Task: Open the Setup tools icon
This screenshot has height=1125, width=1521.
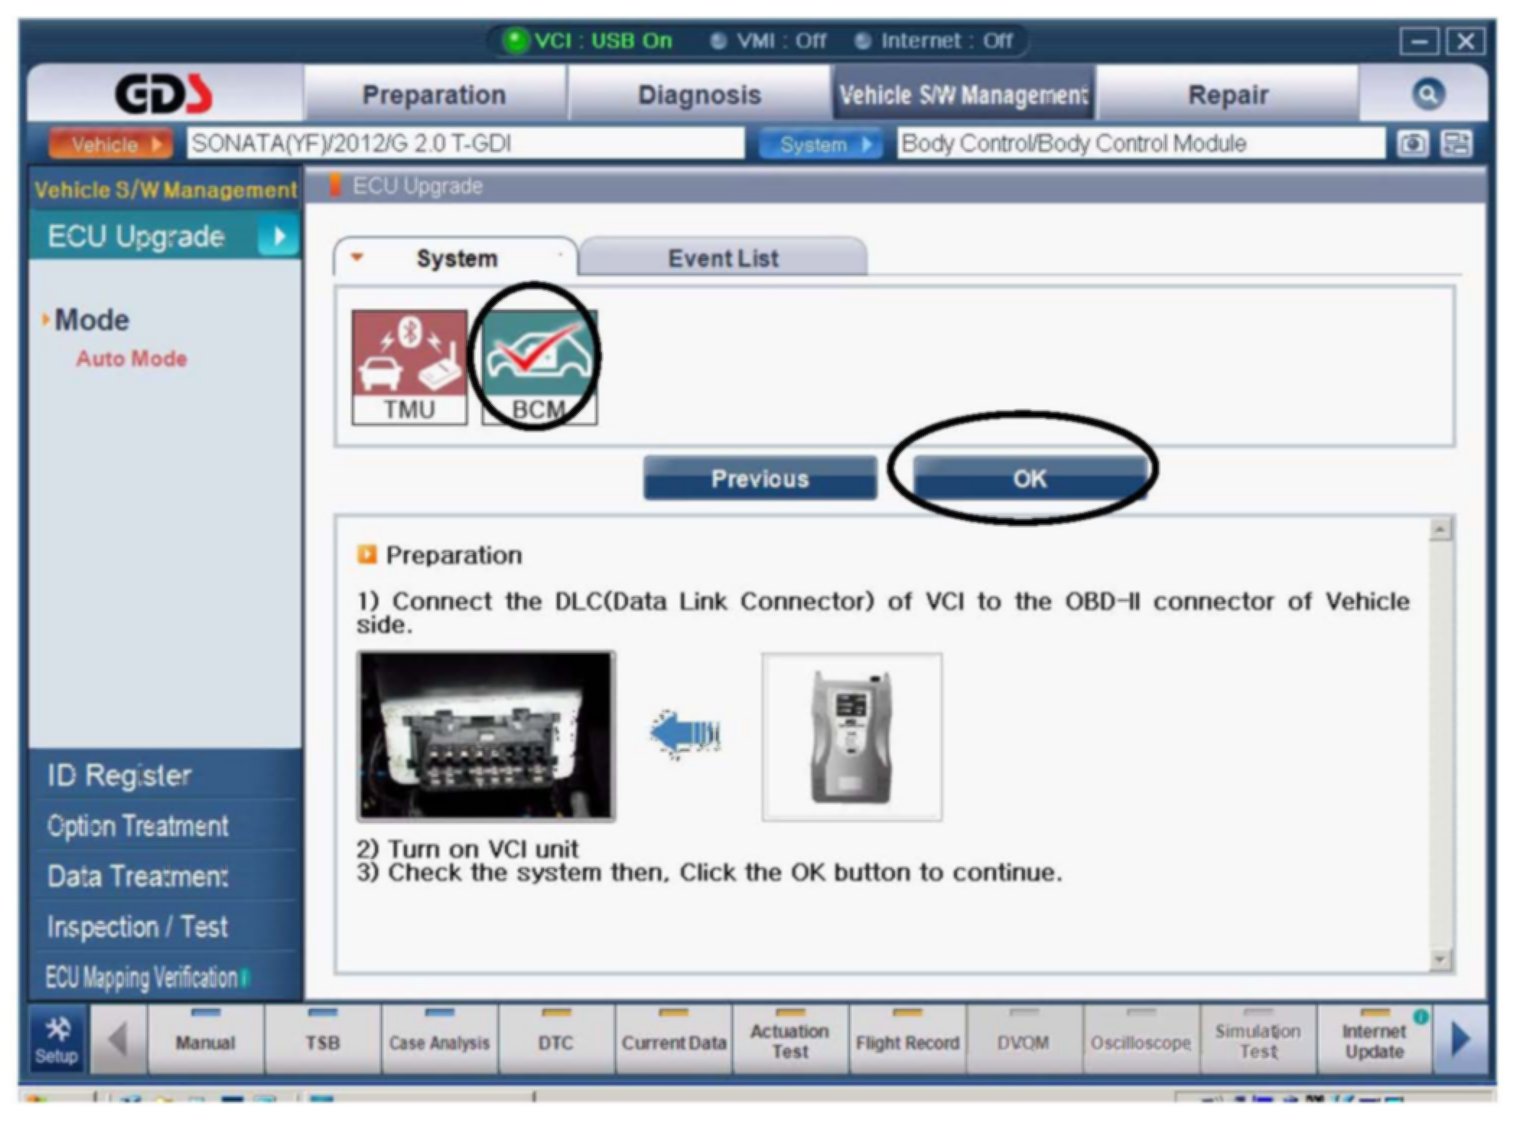Action: click(x=57, y=1041)
